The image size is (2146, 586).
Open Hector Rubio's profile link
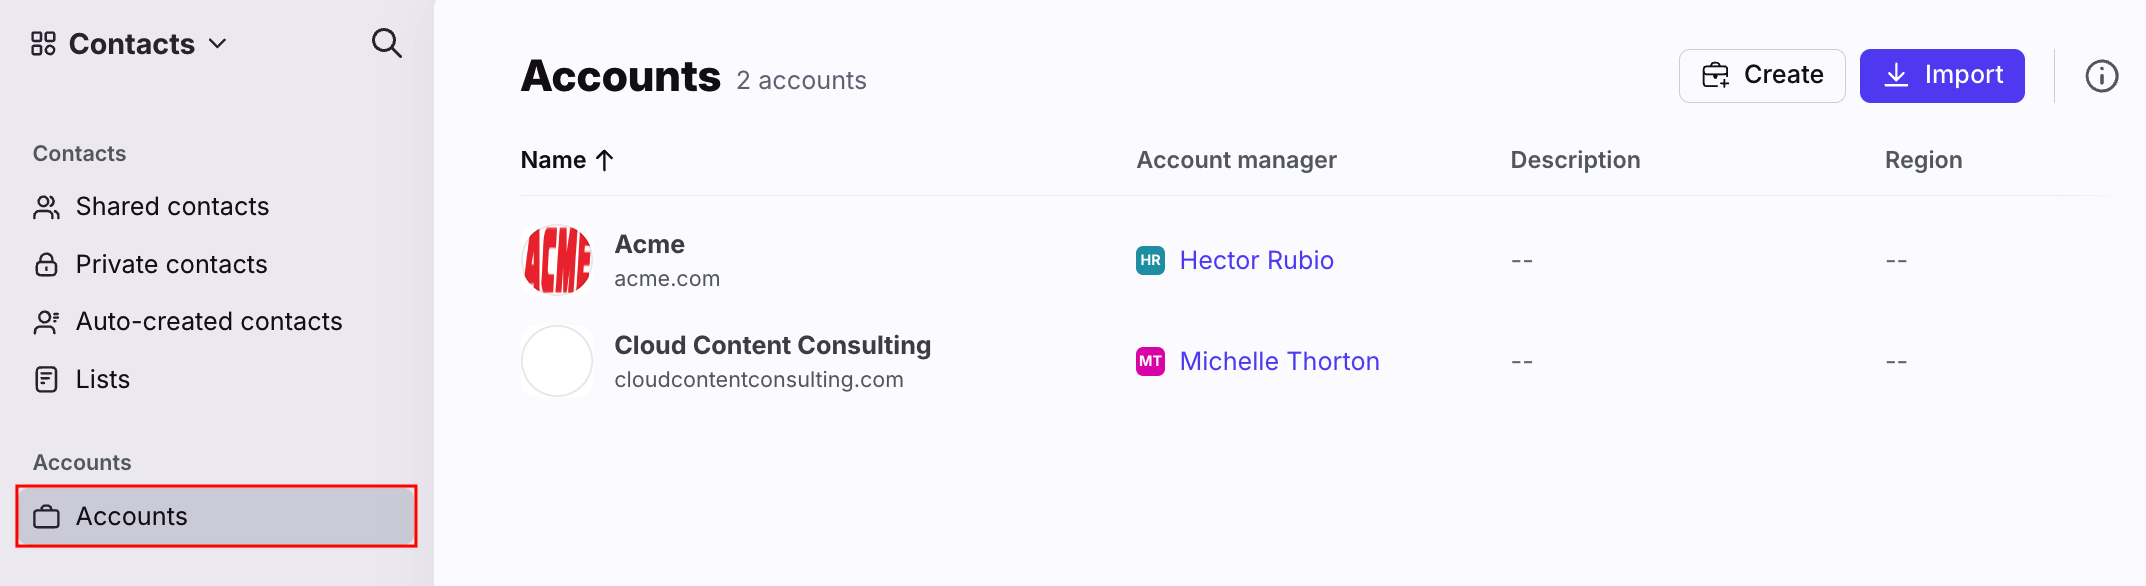[1256, 260]
